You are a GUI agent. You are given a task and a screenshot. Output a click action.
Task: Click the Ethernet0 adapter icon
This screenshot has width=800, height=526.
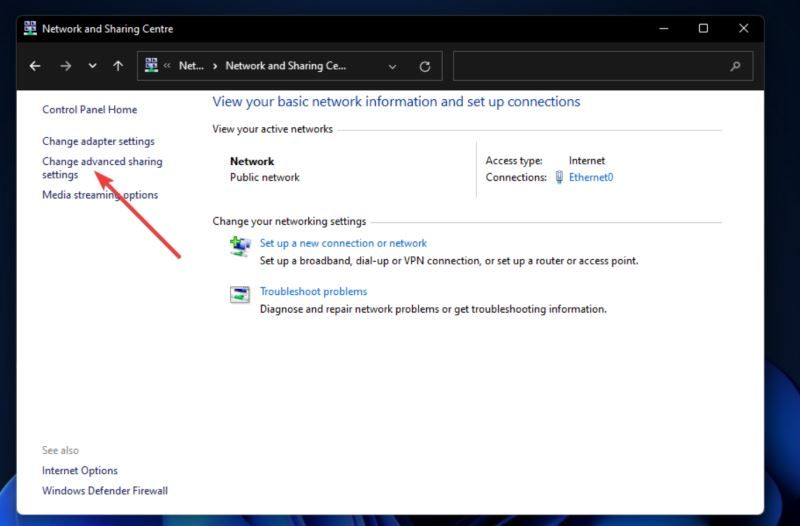(x=560, y=177)
